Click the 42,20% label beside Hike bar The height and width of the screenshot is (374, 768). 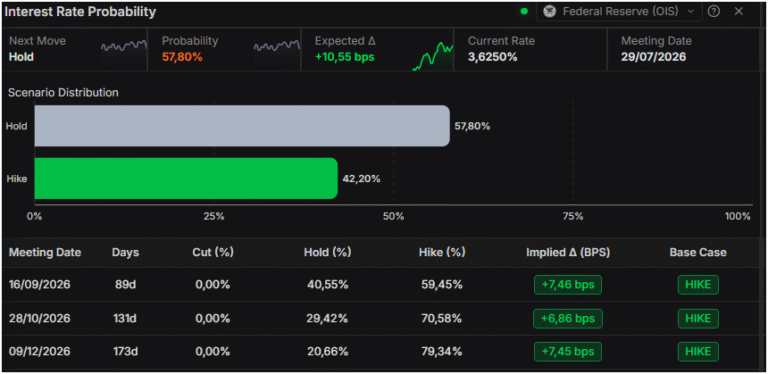coord(361,179)
